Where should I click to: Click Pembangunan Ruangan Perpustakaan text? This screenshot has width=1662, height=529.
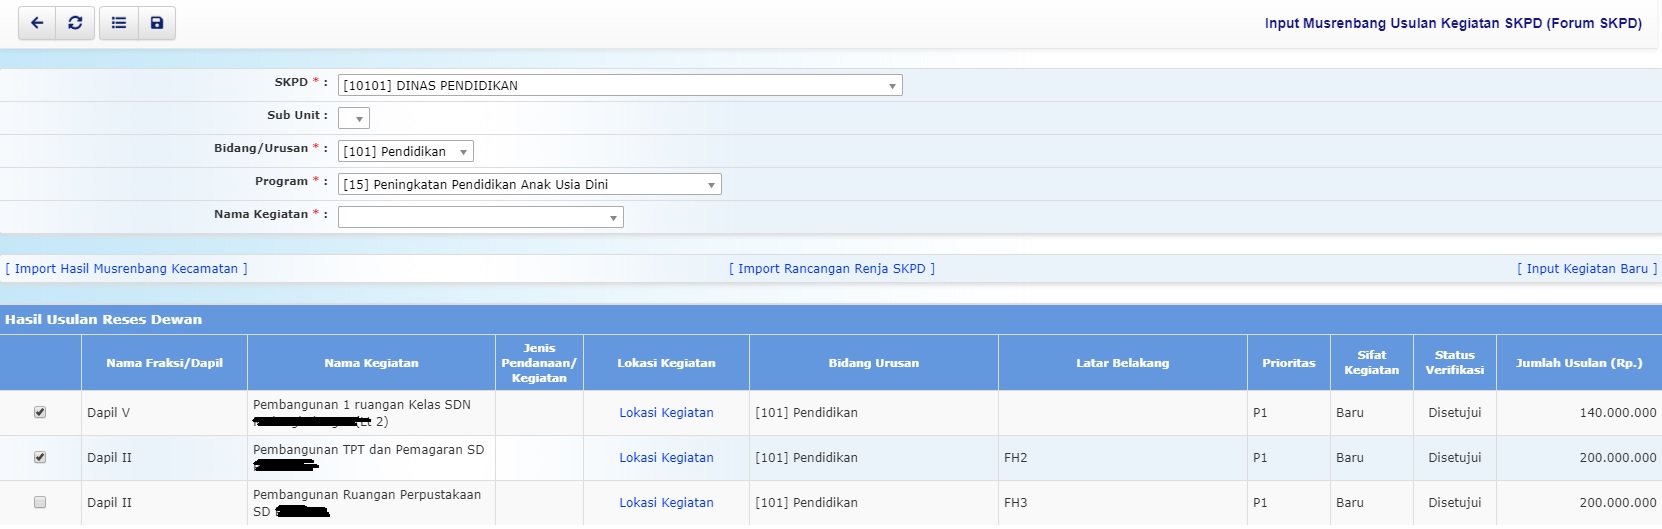pos(367,495)
